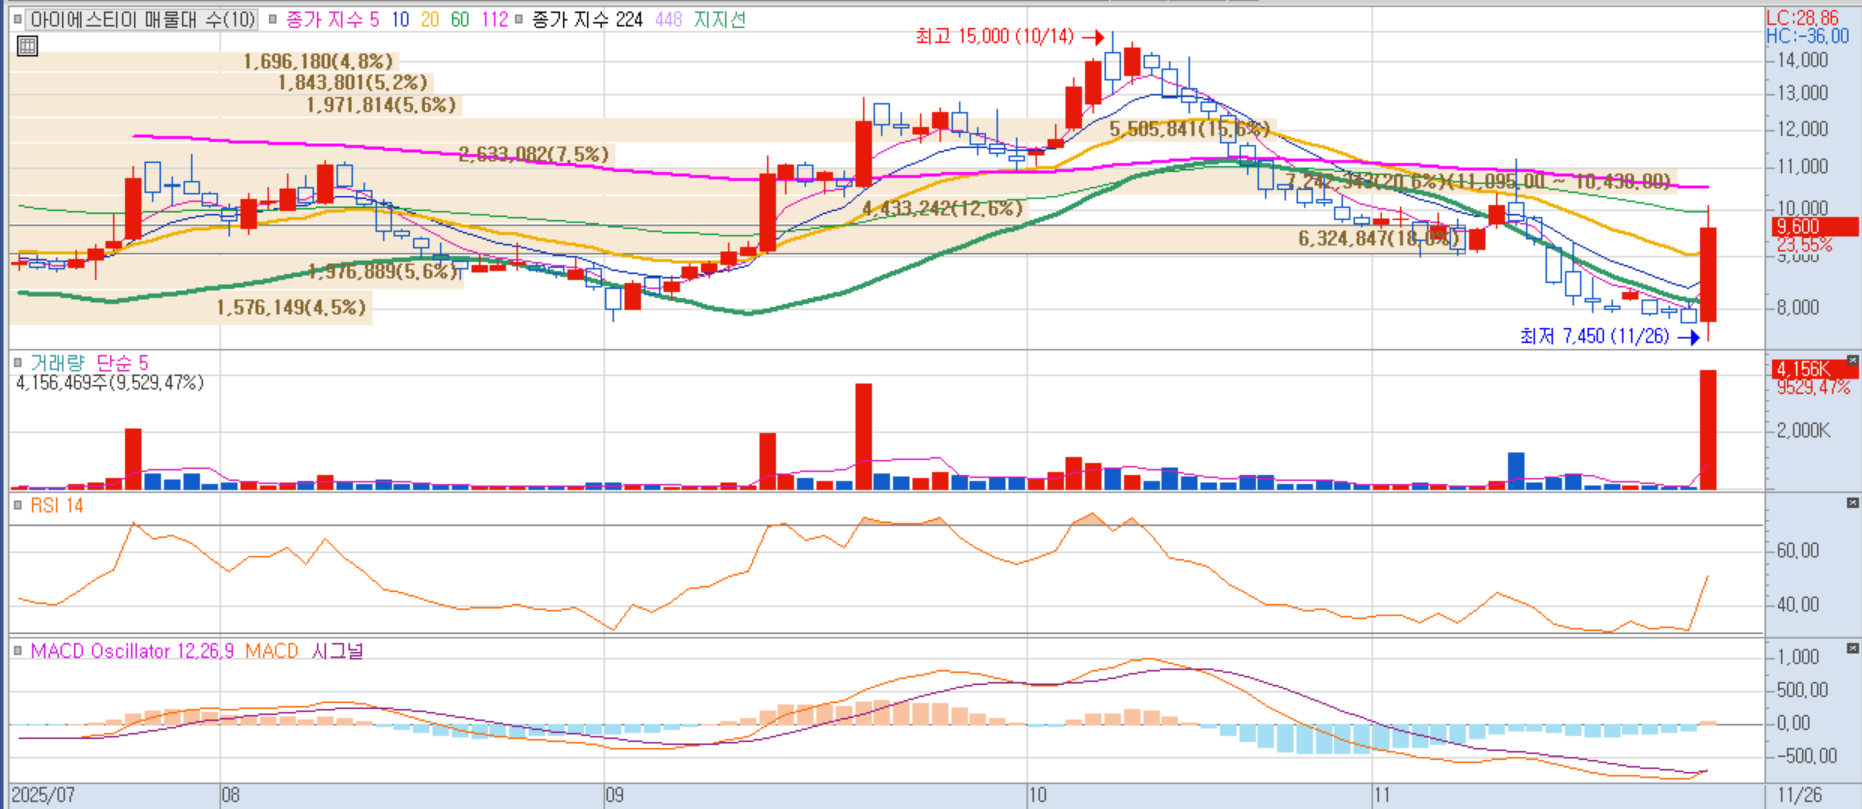The height and width of the screenshot is (809, 1862).
Task: Click volume profile value 6,324,847(18.0%)
Action: pyautogui.click(x=1380, y=238)
